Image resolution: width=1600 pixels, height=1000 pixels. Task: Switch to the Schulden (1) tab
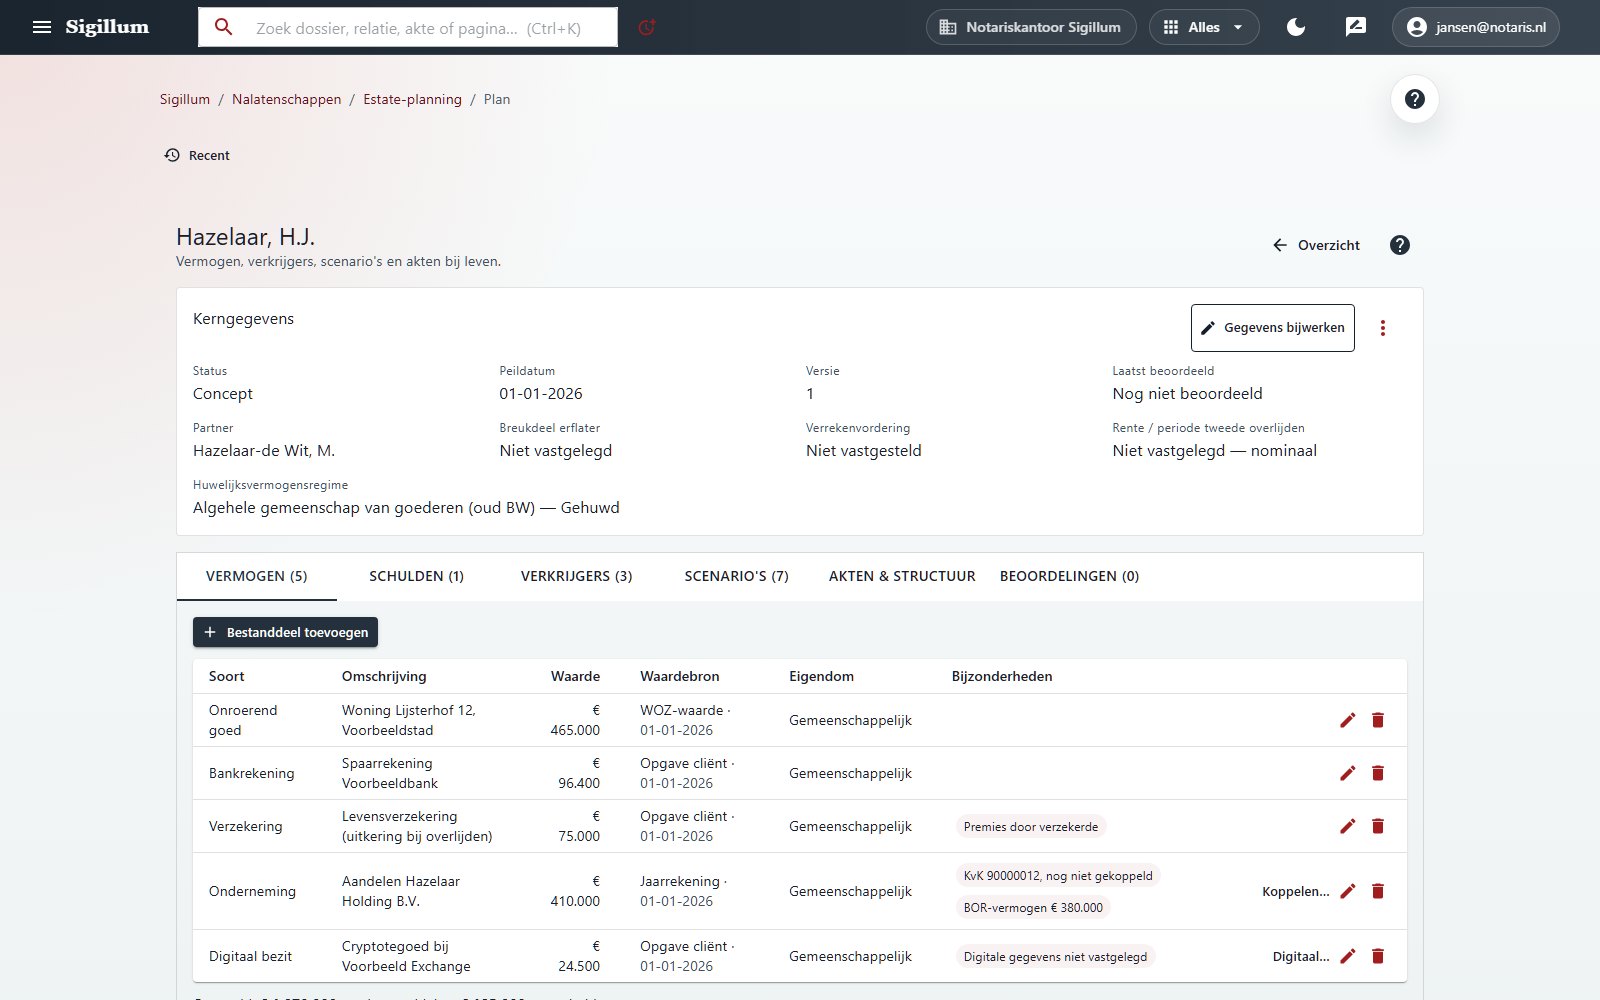pos(416,576)
